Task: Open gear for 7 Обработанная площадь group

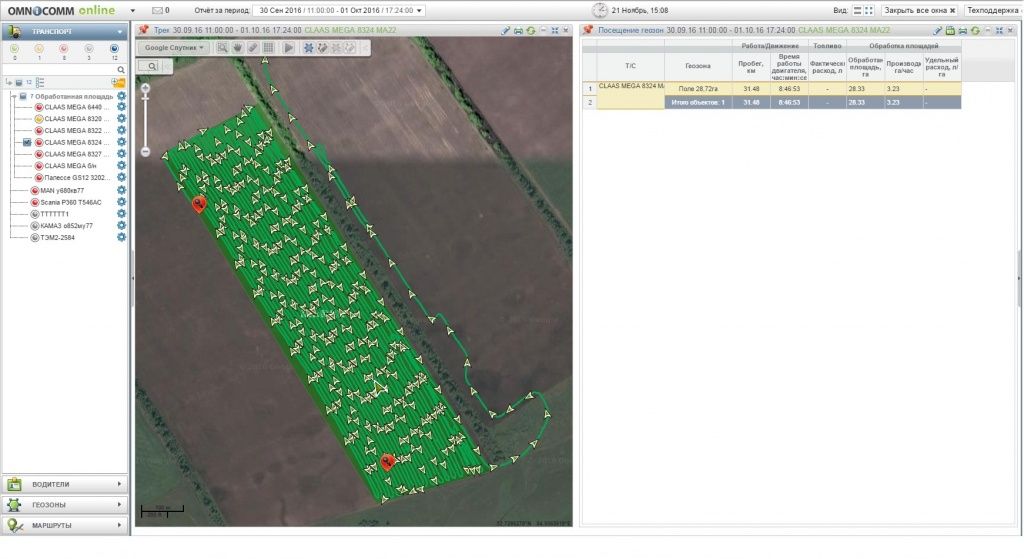Action: [x=121, y=96]
